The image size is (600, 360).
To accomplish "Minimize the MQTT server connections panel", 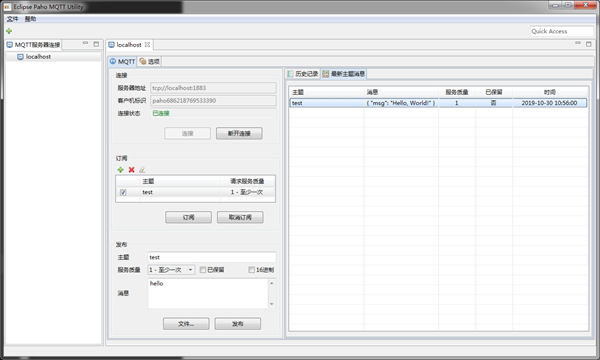I will (85, 43).
